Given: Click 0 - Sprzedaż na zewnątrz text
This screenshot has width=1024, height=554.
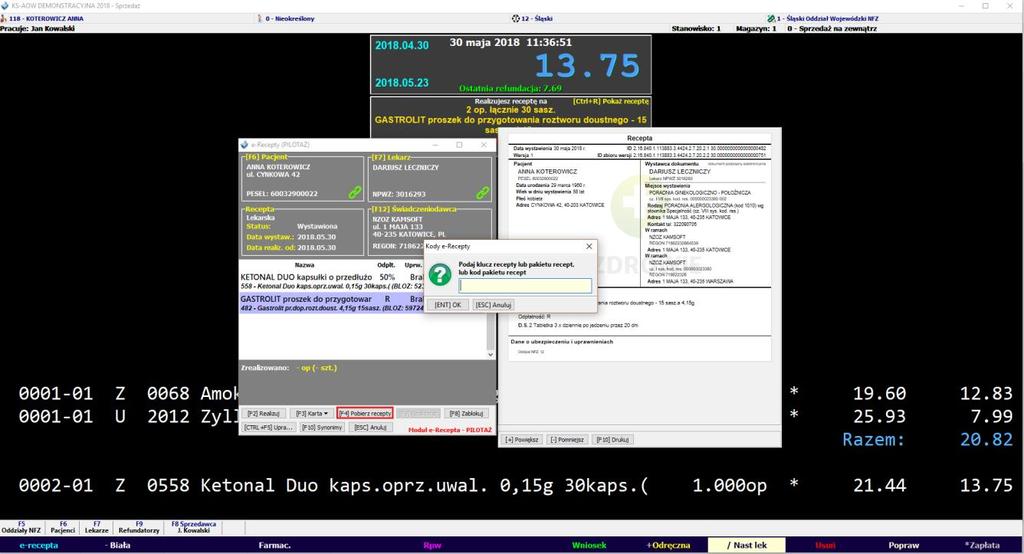Looking at the screenshot, I should (x=831, y=29).
